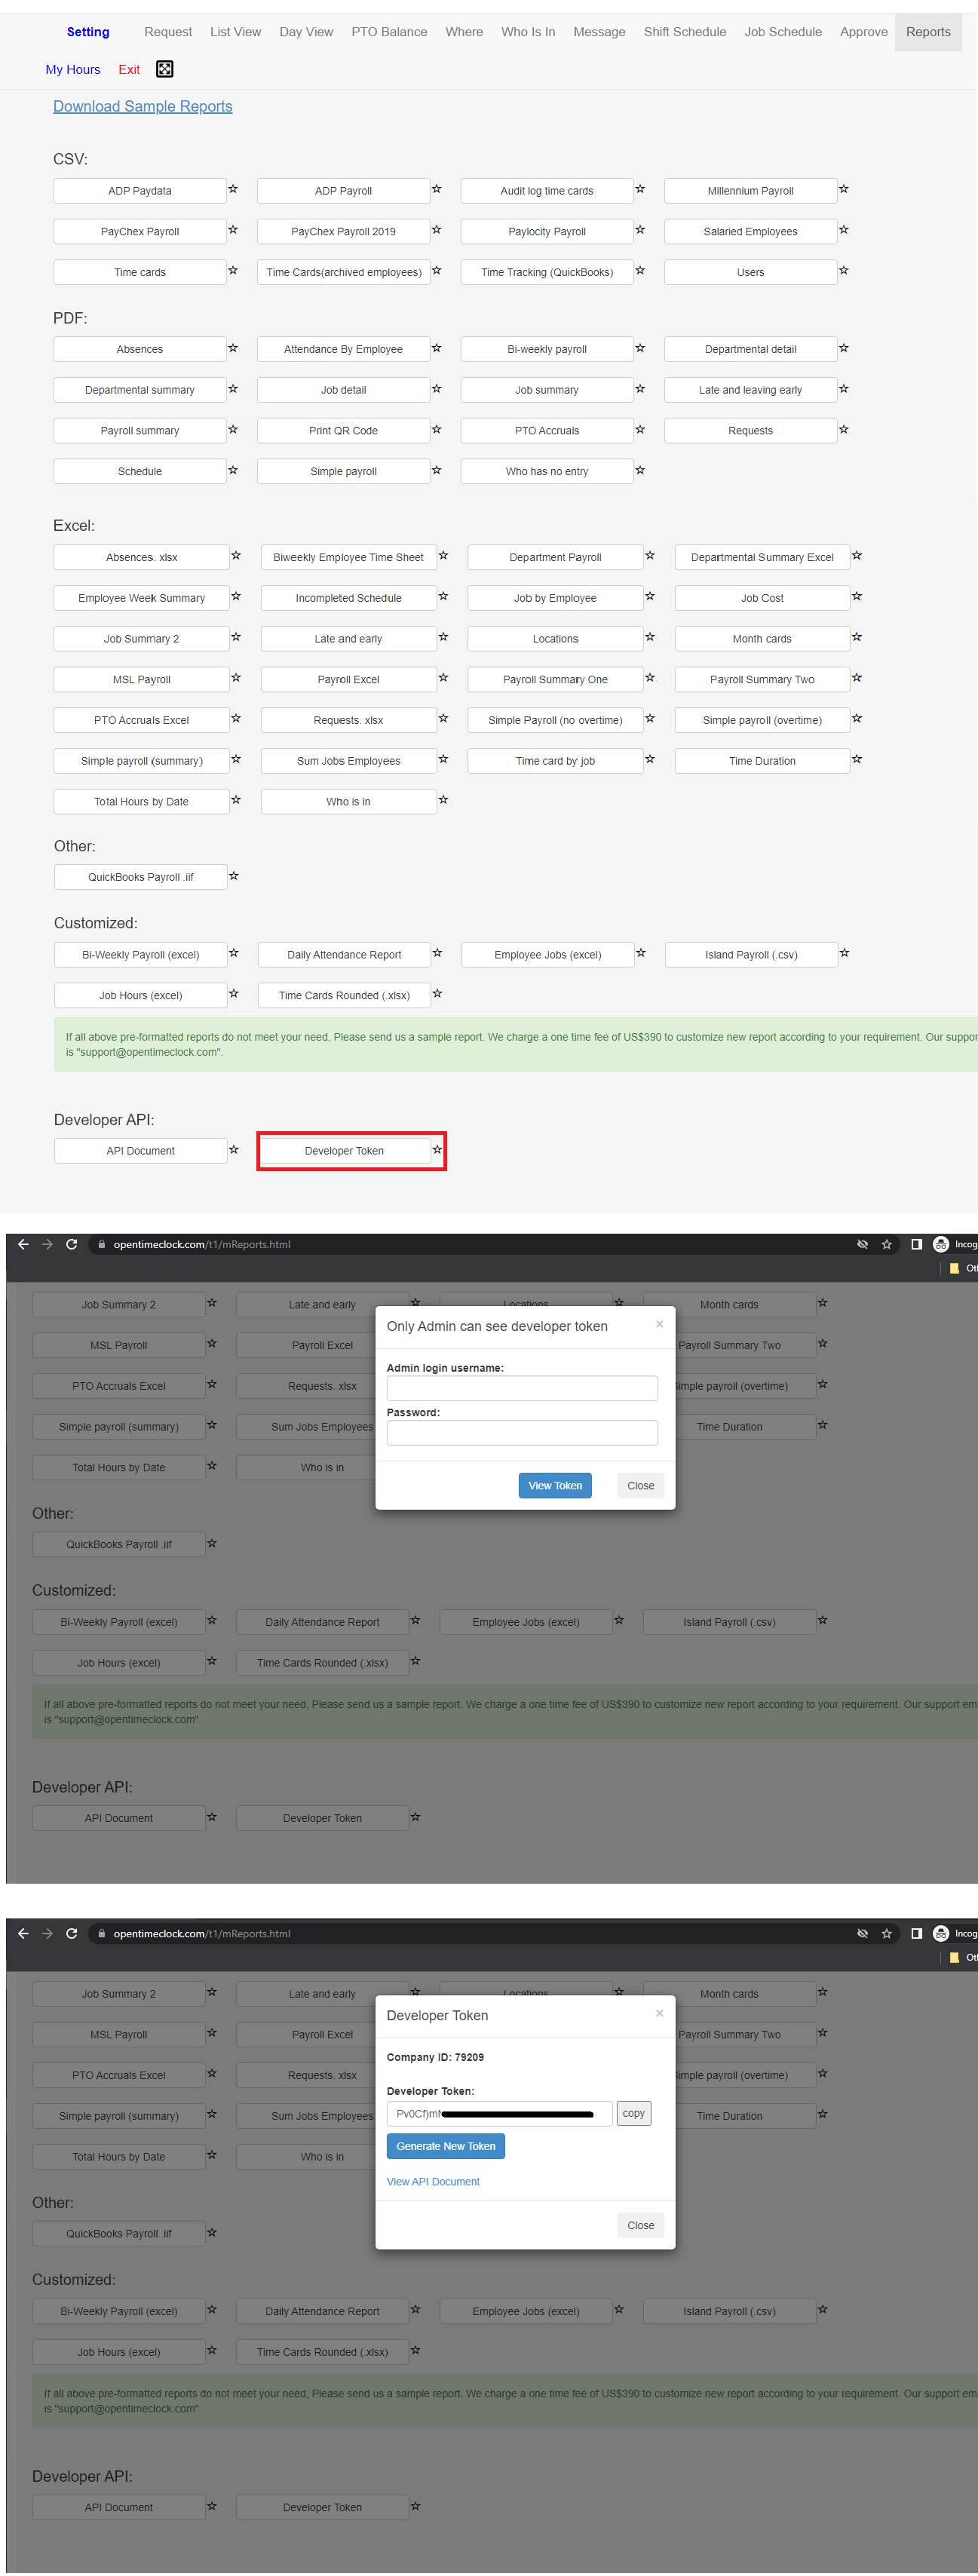Open the Job summary PDF report

coord(547,390)
